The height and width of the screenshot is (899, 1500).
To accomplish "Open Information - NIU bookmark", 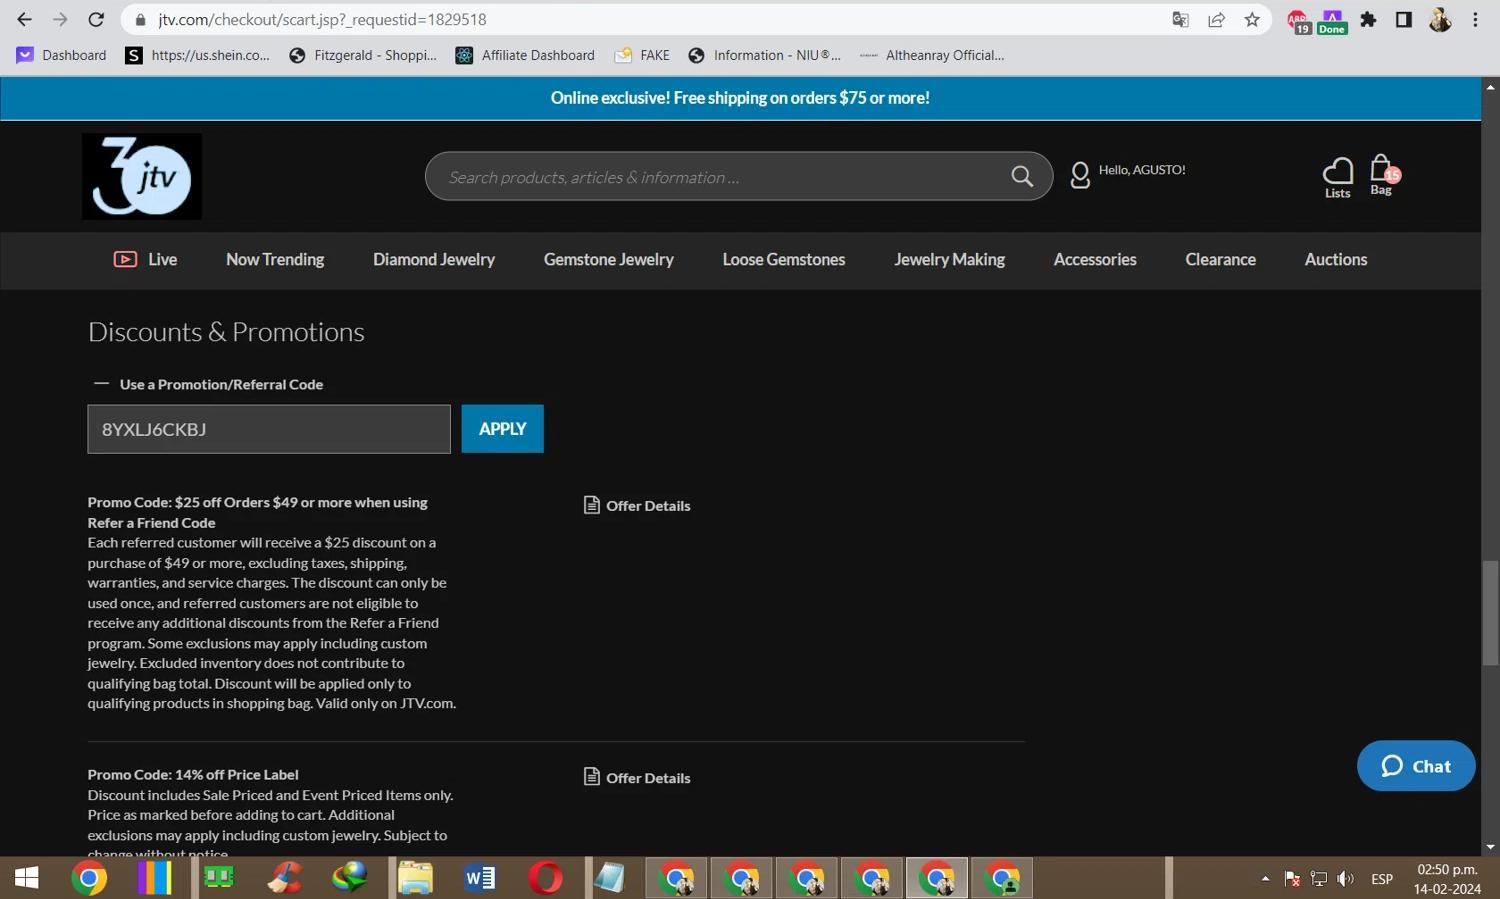I will [x=765, y=55].
